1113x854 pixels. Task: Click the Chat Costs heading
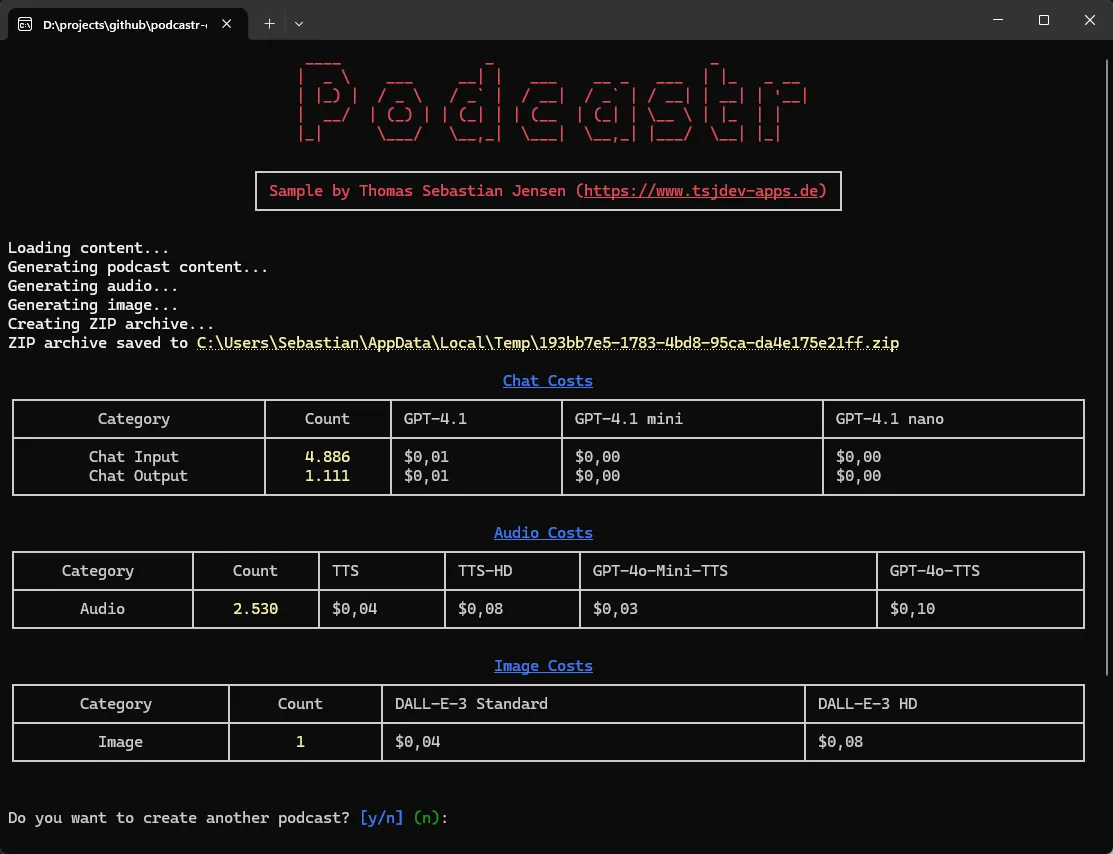[547, 381]
